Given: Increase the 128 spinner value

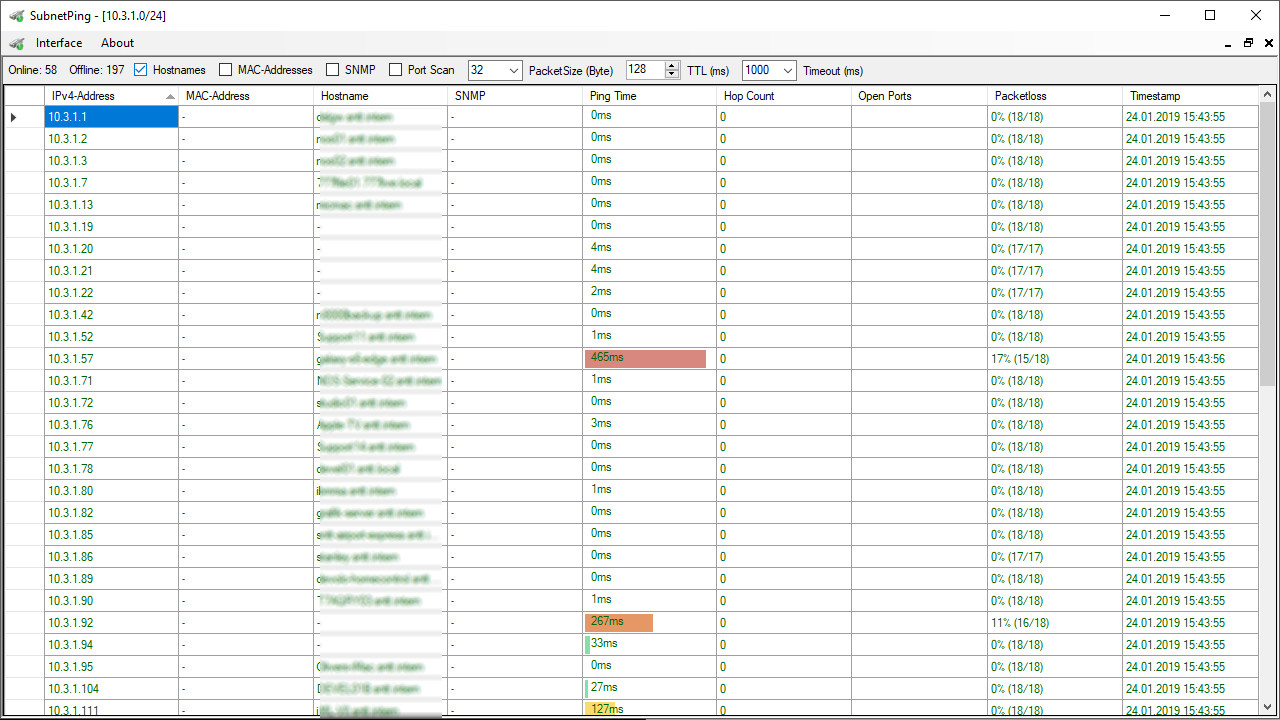Looking at the screenshot, I should 672,66.
